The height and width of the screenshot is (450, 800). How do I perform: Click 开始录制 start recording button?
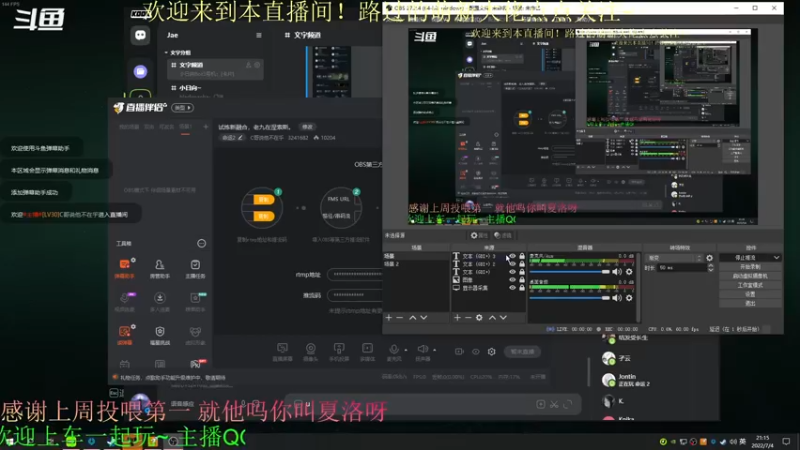click(x=750, y=267)
